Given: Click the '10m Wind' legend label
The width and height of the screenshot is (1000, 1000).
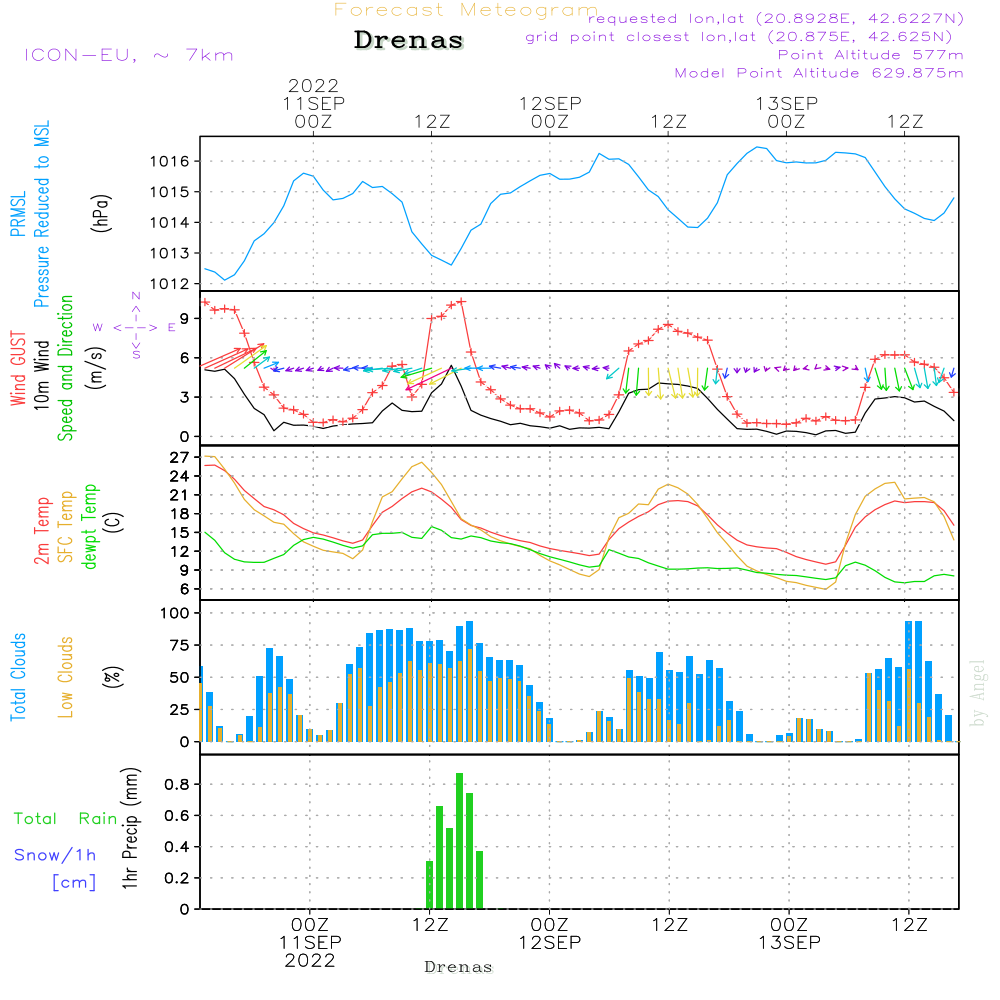Looking at the screenshot, I should 41,375.
